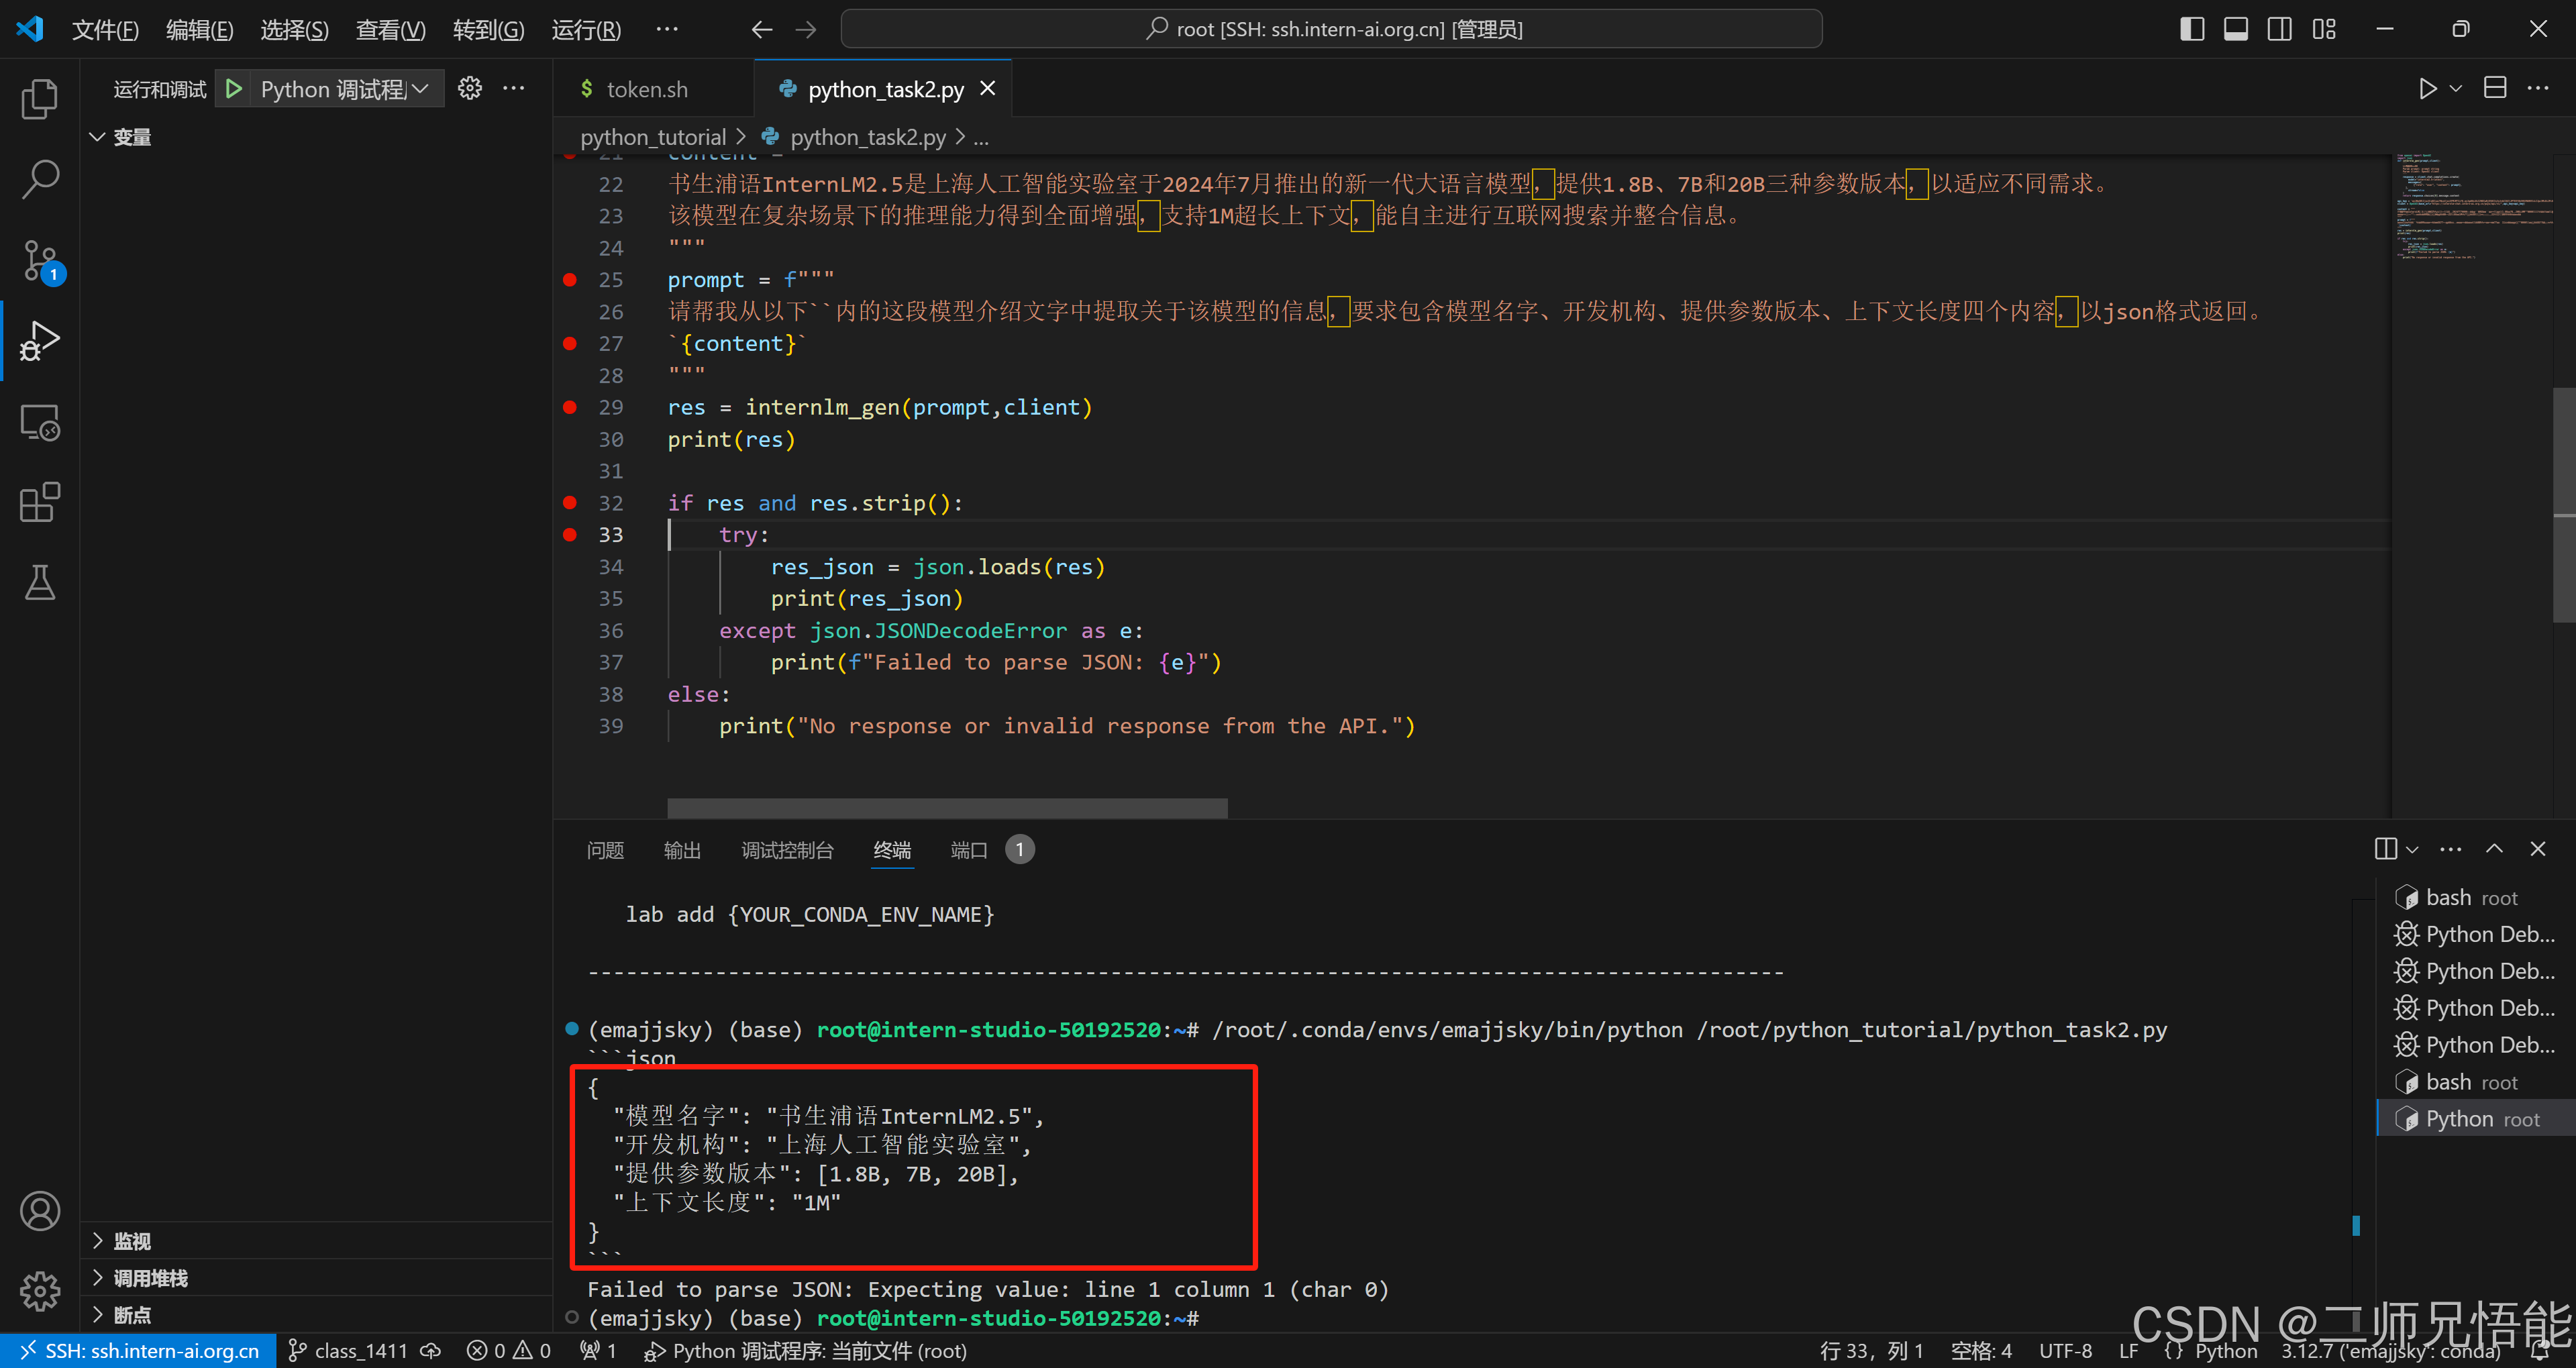Toggle the secondary sidebar visibility
Image resolution: width=2576 pixels, height=1368 pixels.
tap(2280, 28)
